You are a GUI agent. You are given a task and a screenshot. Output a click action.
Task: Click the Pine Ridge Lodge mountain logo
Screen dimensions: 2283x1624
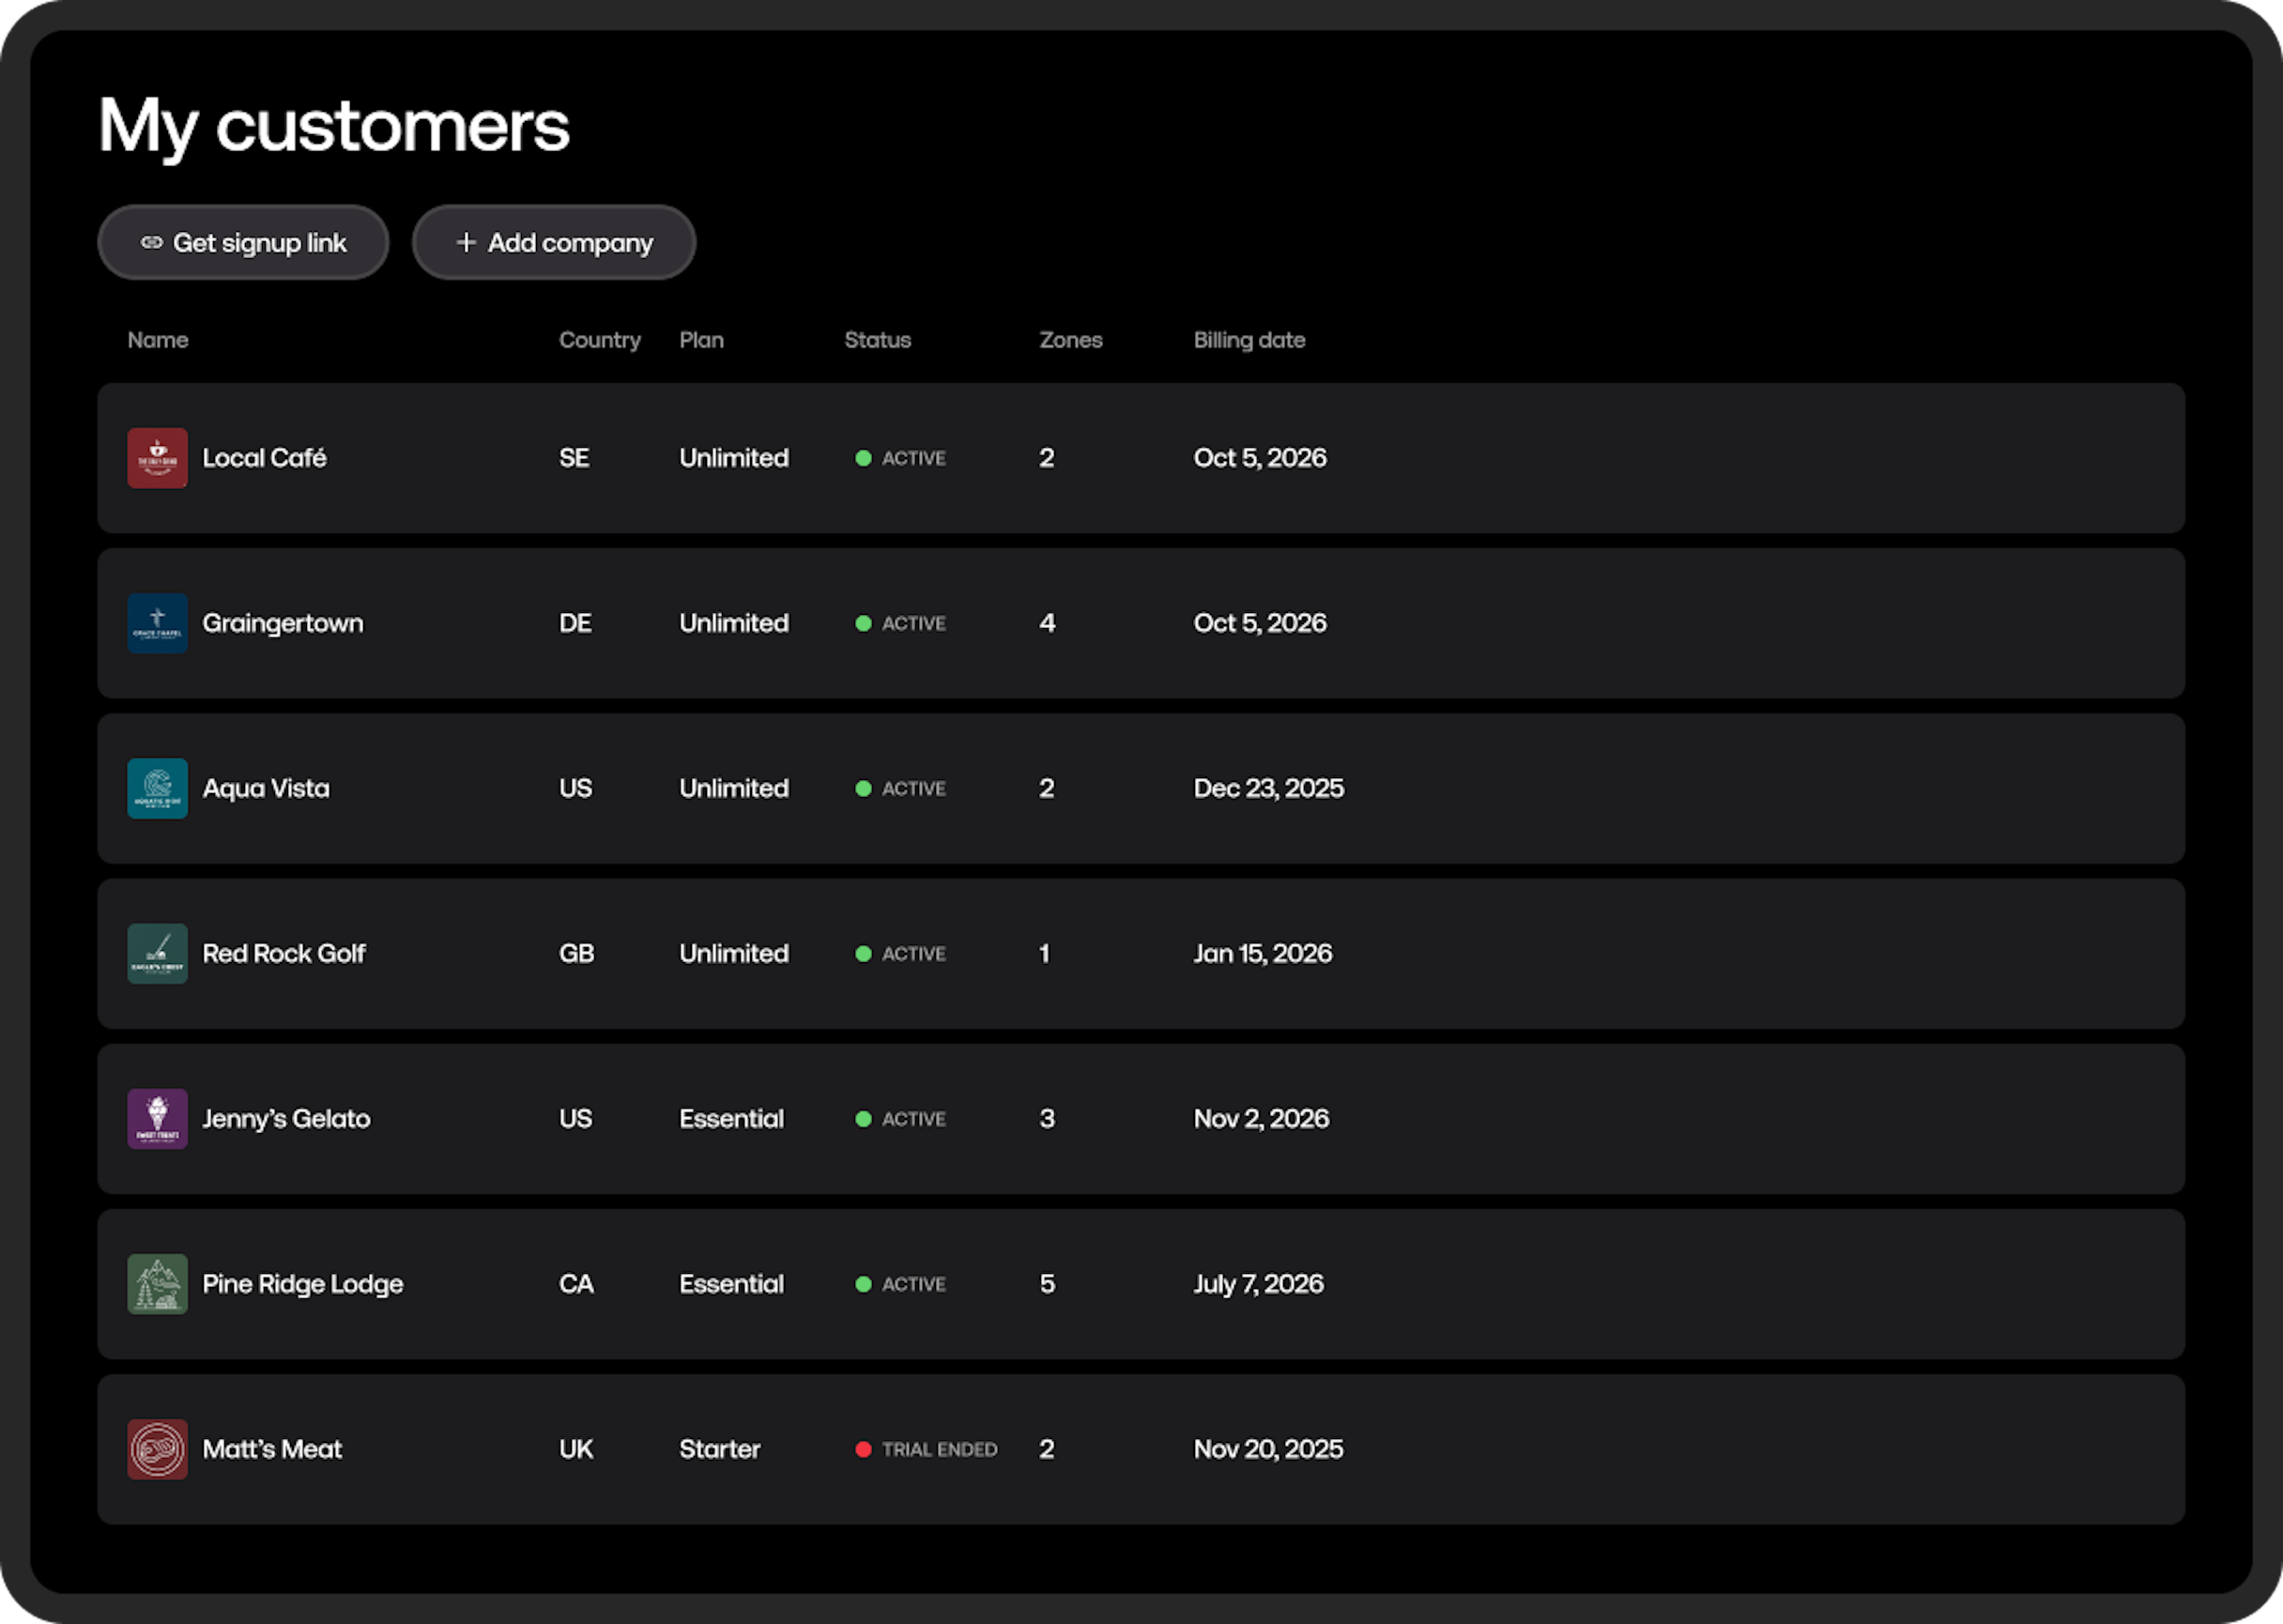tap(157, 1284)
